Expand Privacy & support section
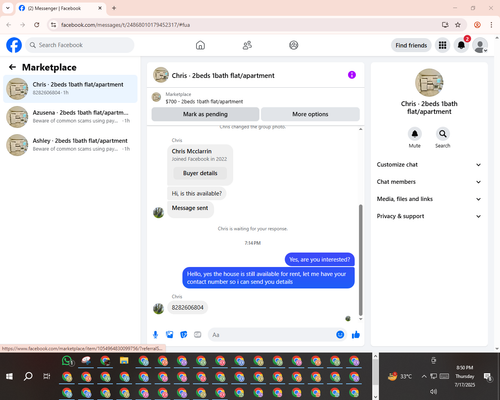500x400 pixels. [429, 216]
